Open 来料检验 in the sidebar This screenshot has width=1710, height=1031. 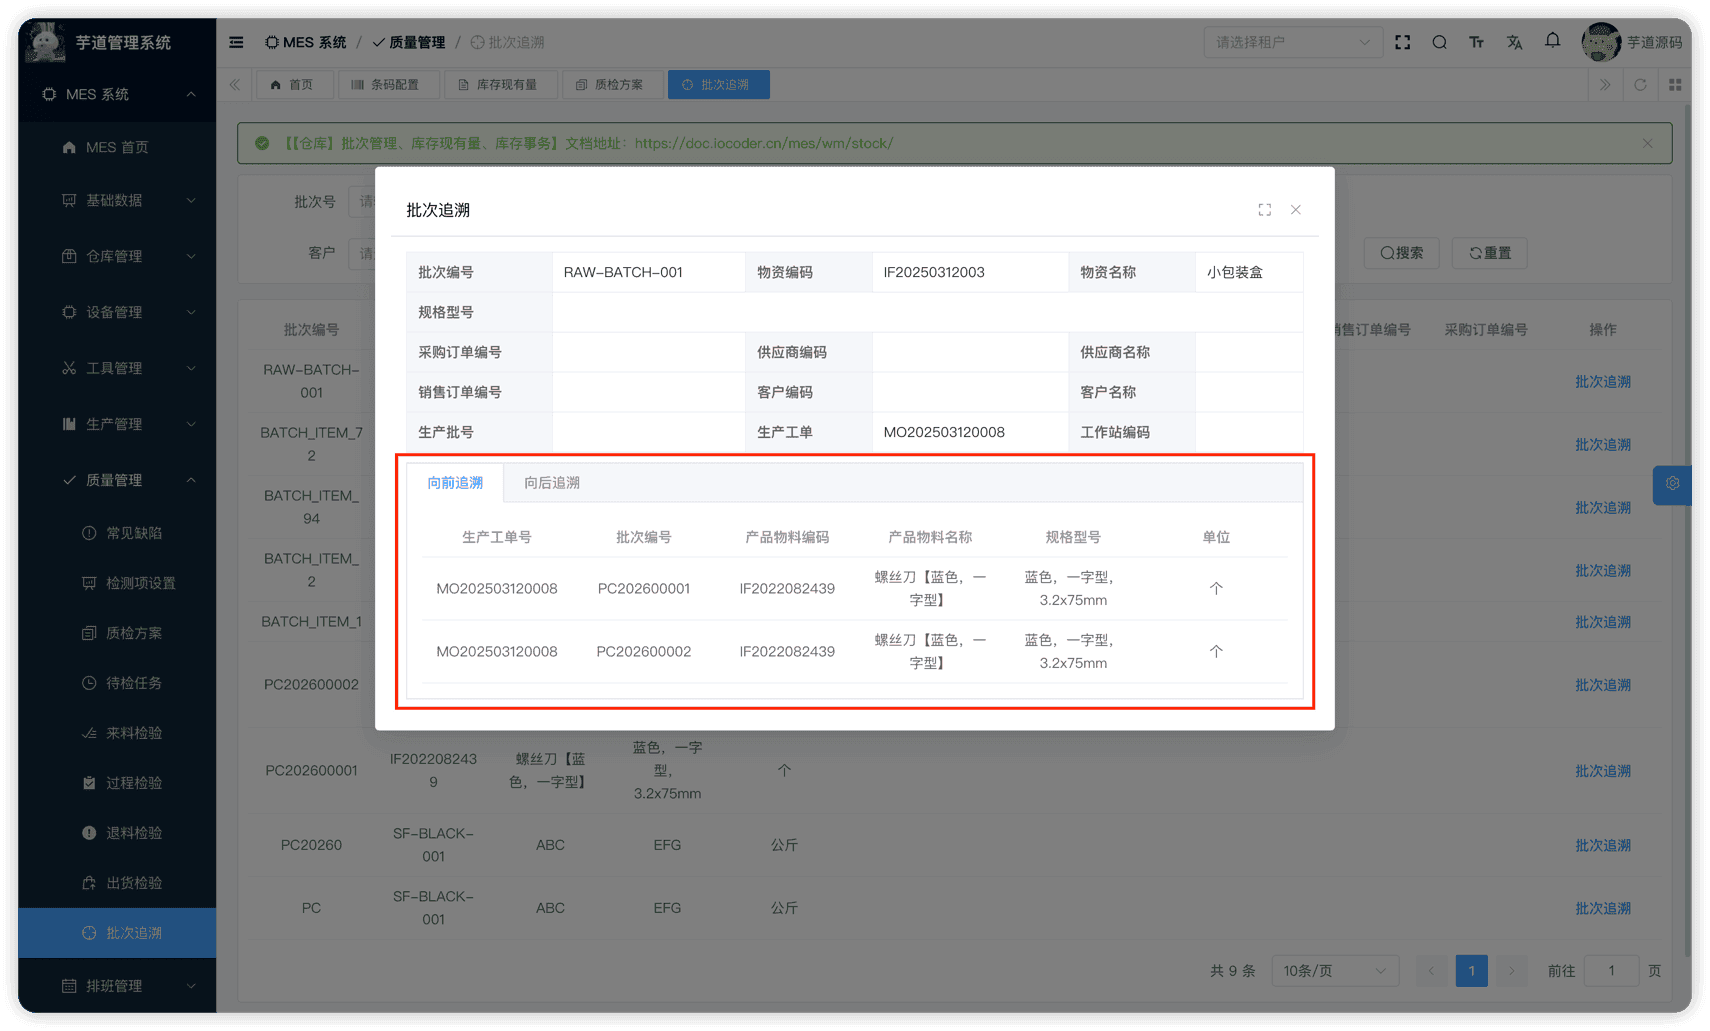point(134,733)
